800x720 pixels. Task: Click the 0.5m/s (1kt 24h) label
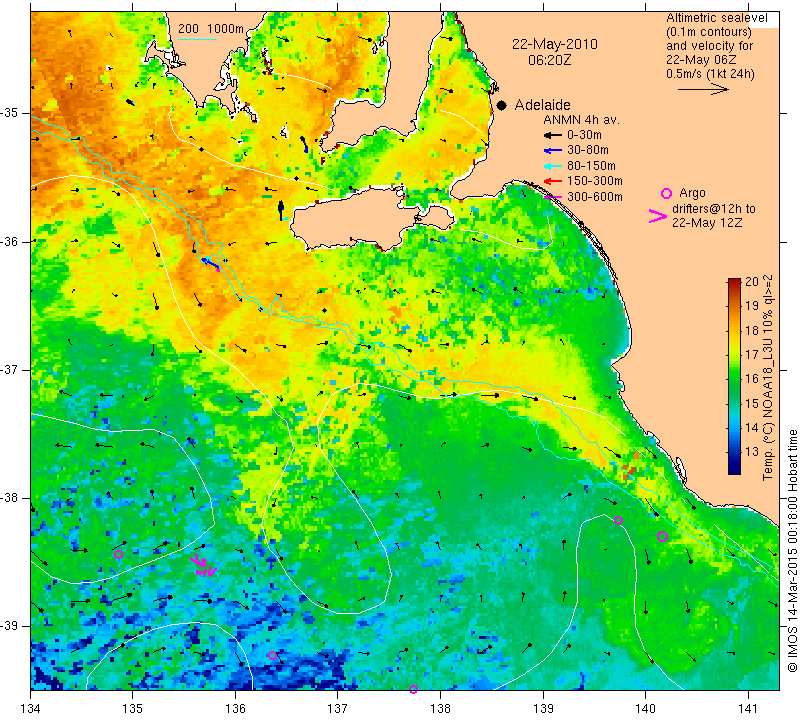[710, 73]
